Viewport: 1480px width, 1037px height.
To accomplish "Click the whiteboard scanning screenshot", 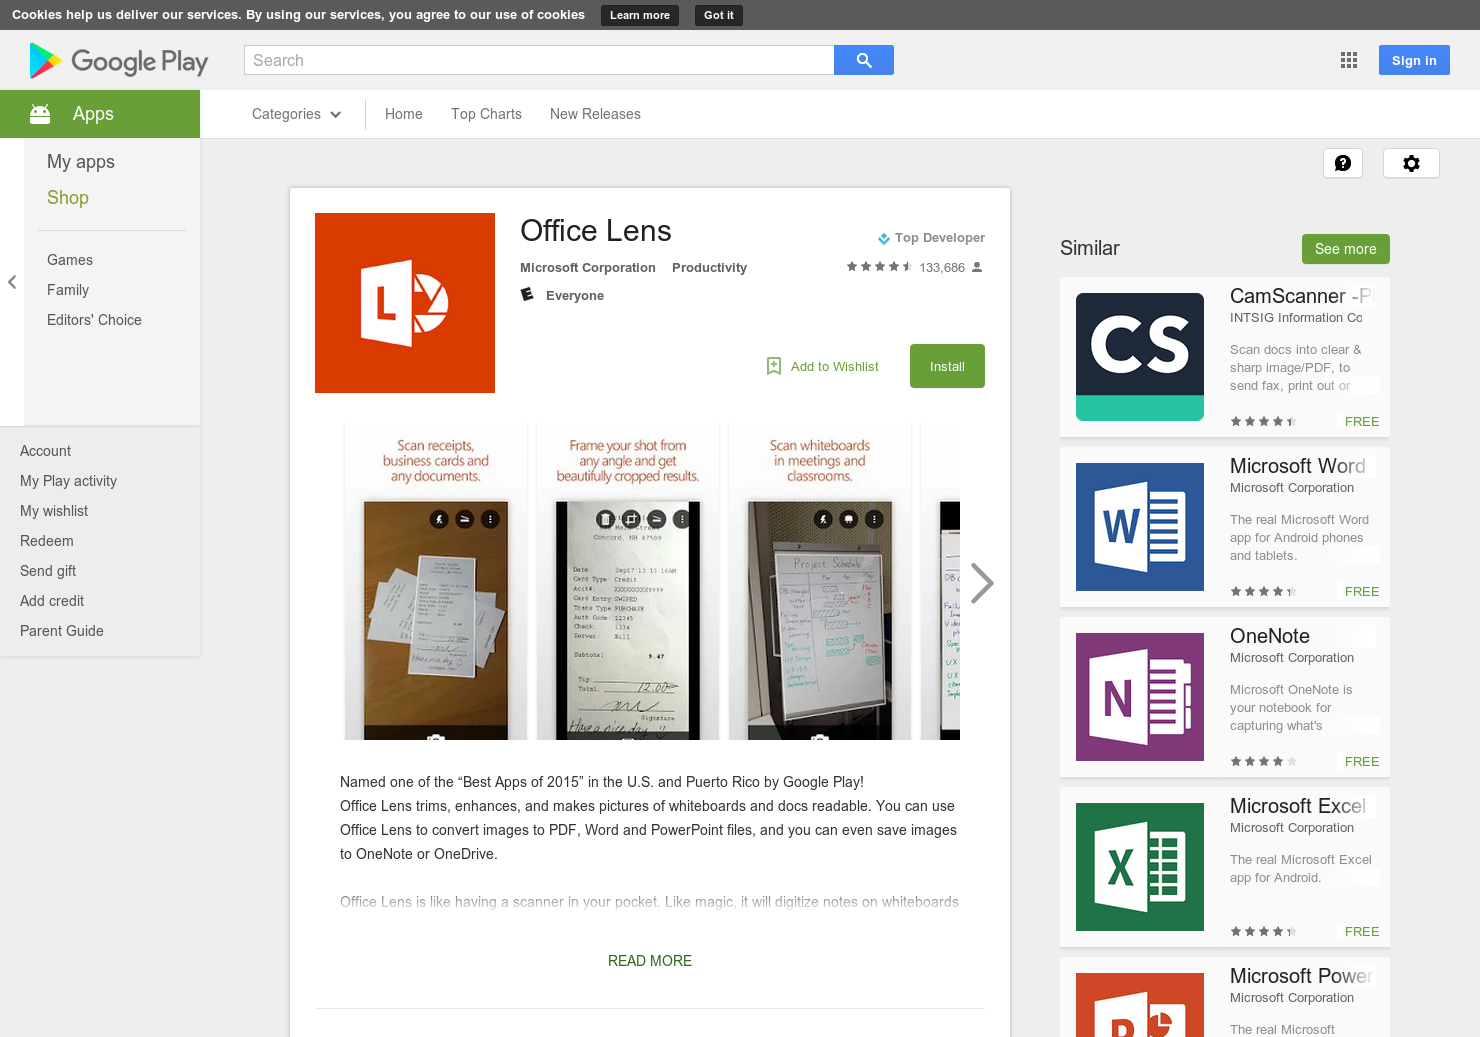I will pyautogui.click(x=819, y=582).
